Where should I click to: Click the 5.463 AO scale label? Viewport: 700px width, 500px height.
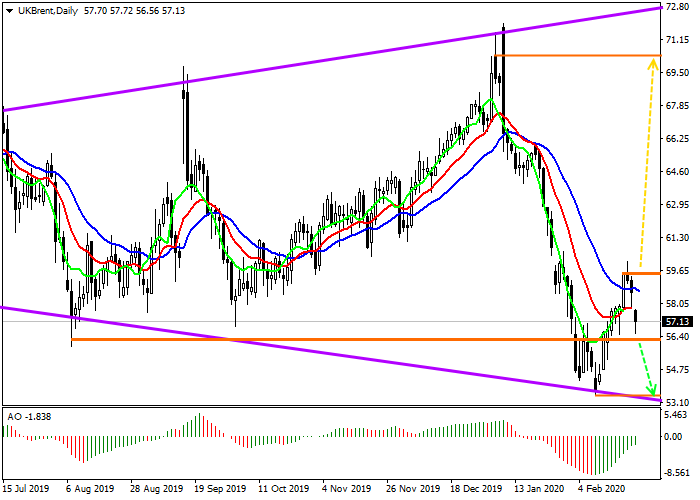[677, 414]
